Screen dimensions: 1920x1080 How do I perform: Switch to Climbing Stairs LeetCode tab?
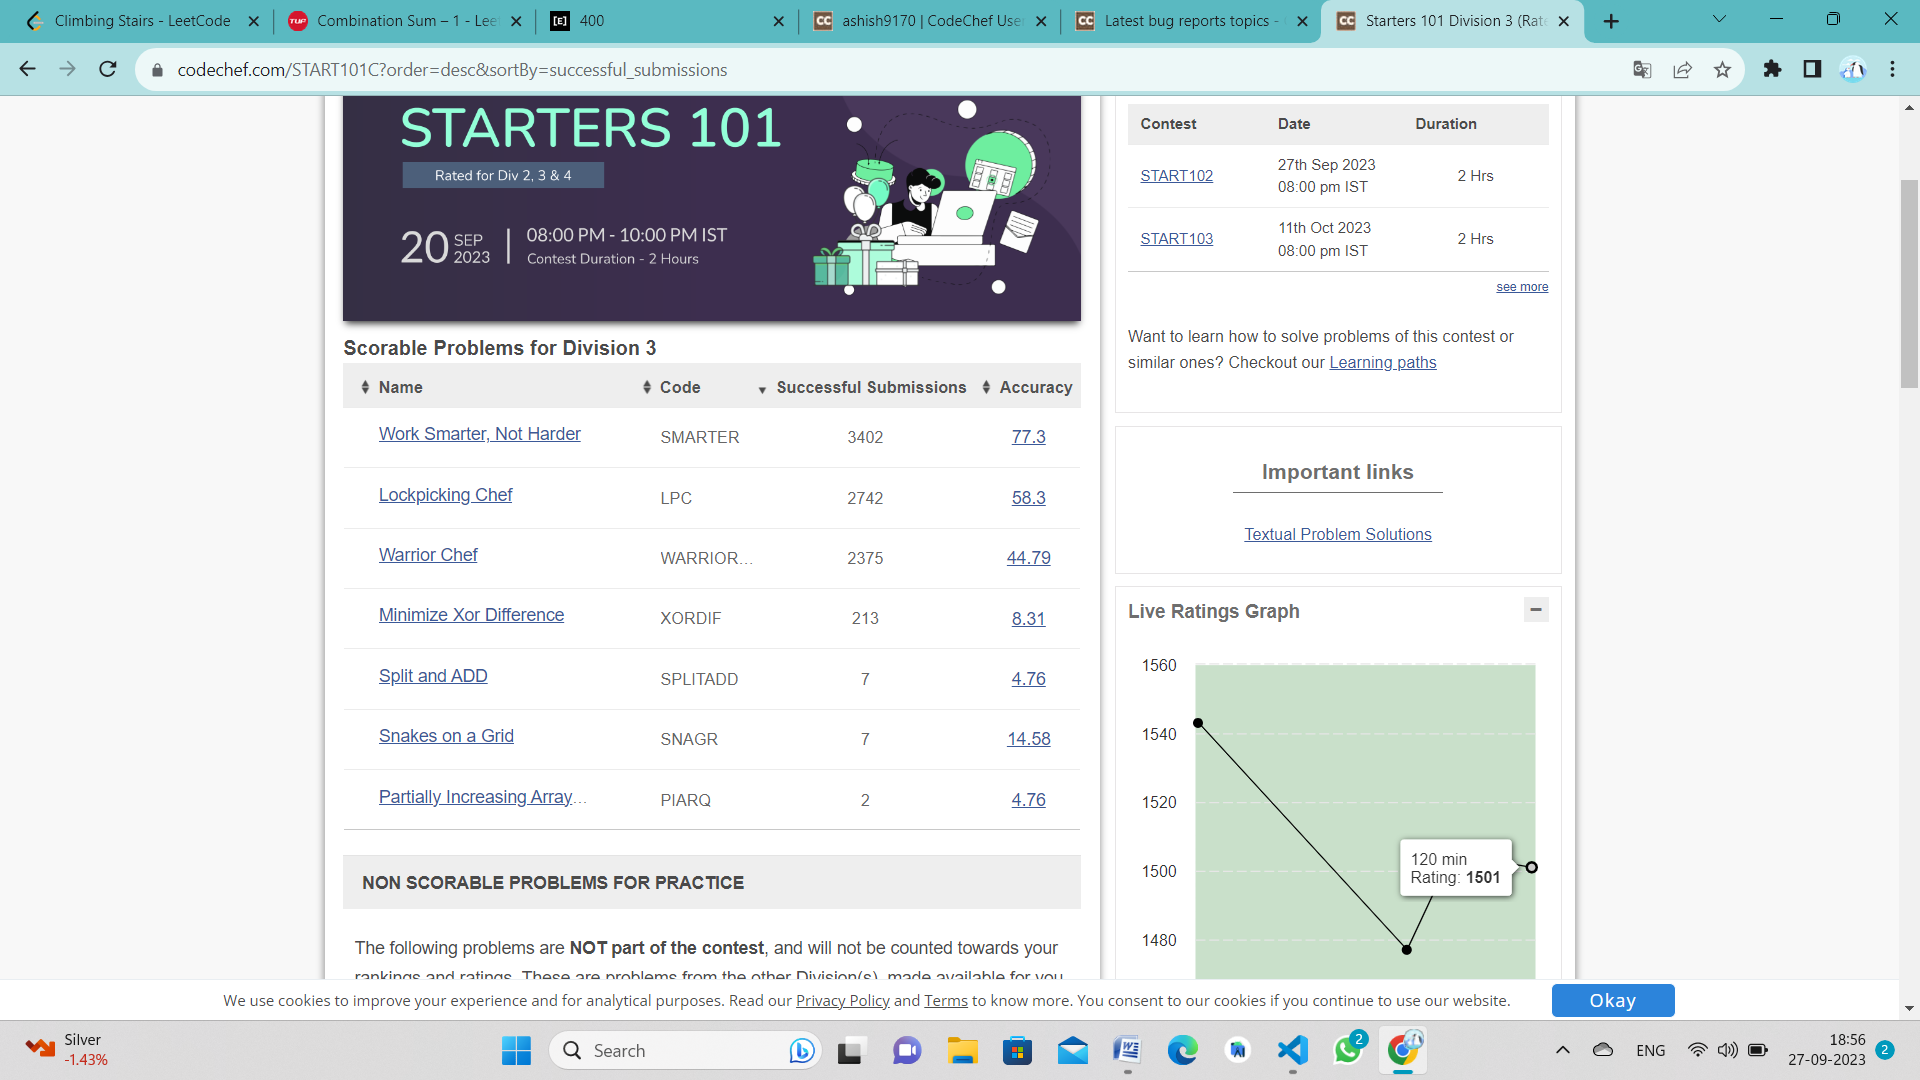140,21
